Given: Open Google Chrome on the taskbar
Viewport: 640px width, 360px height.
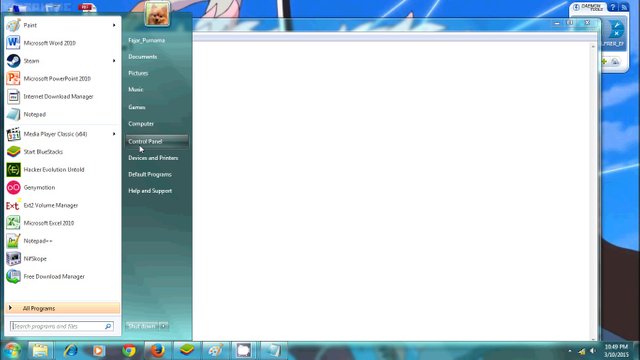Looking at the screenshot, I should coord(129,350).
